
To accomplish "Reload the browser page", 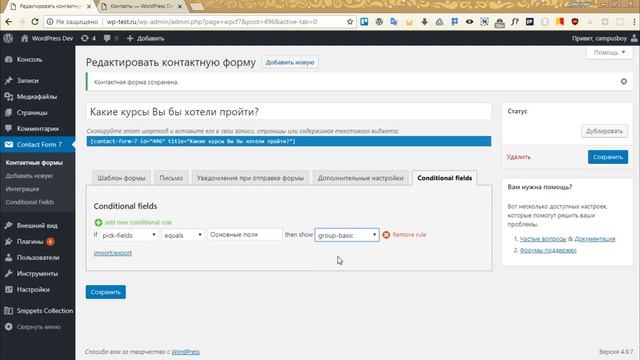I will [x=35, y=22].
